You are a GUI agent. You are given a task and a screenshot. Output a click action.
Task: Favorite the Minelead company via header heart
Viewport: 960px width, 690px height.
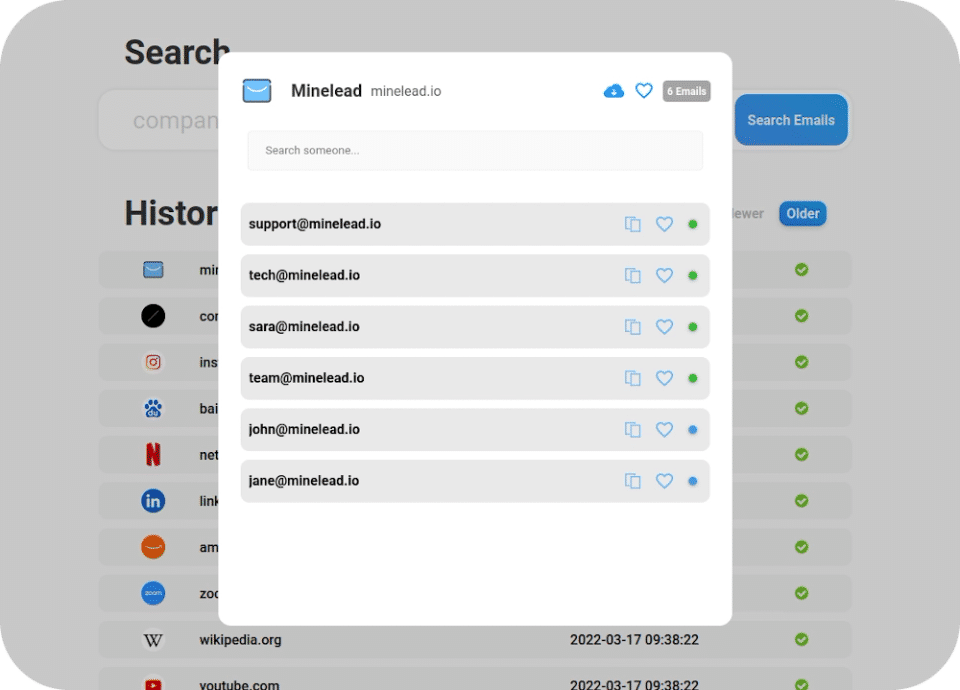645,91
